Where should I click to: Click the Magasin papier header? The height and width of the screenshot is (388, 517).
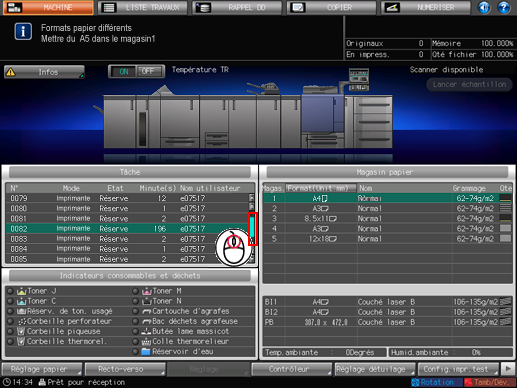[x=387, y=172]
